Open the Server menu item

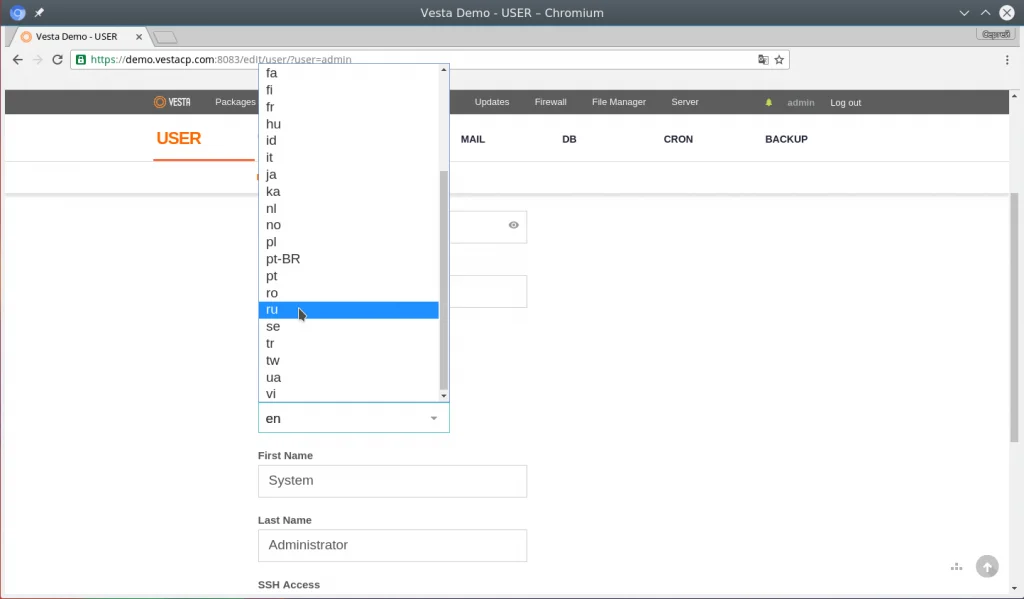tap(685, 102)
